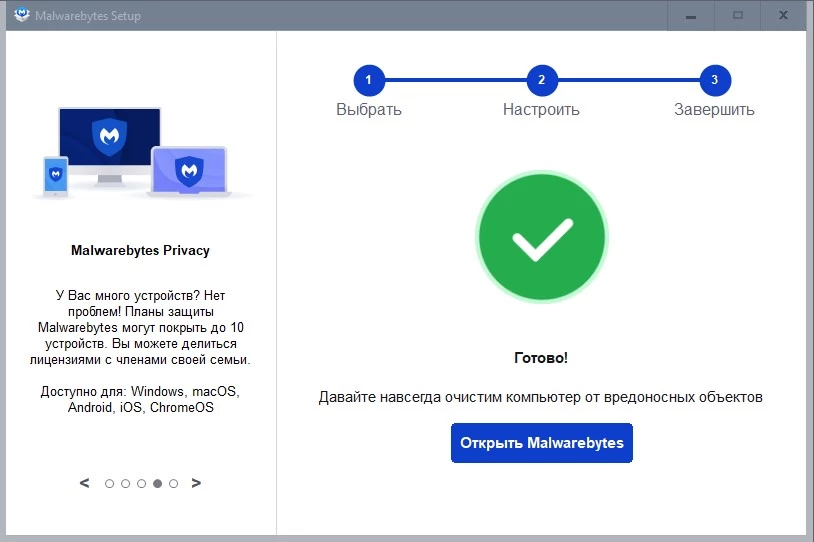Click the step 1 circle icon
The width and height of the screenshot is (814, 542).
pos(368,80)
